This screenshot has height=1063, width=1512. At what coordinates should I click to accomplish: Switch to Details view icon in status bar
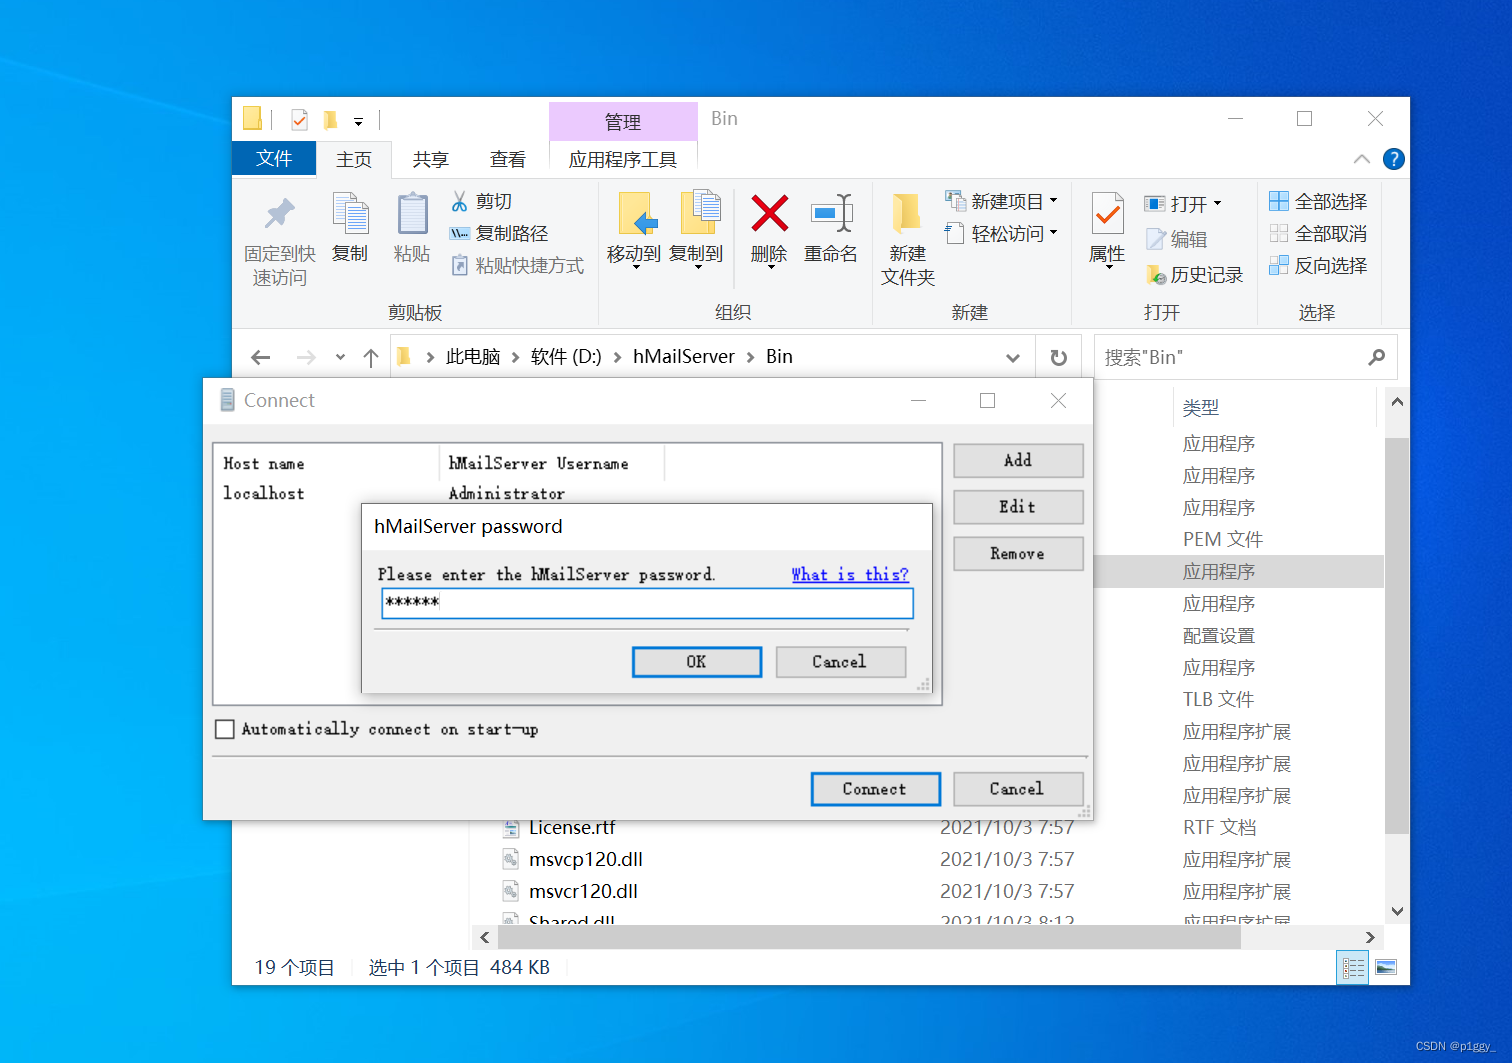tap(1353, 967)
